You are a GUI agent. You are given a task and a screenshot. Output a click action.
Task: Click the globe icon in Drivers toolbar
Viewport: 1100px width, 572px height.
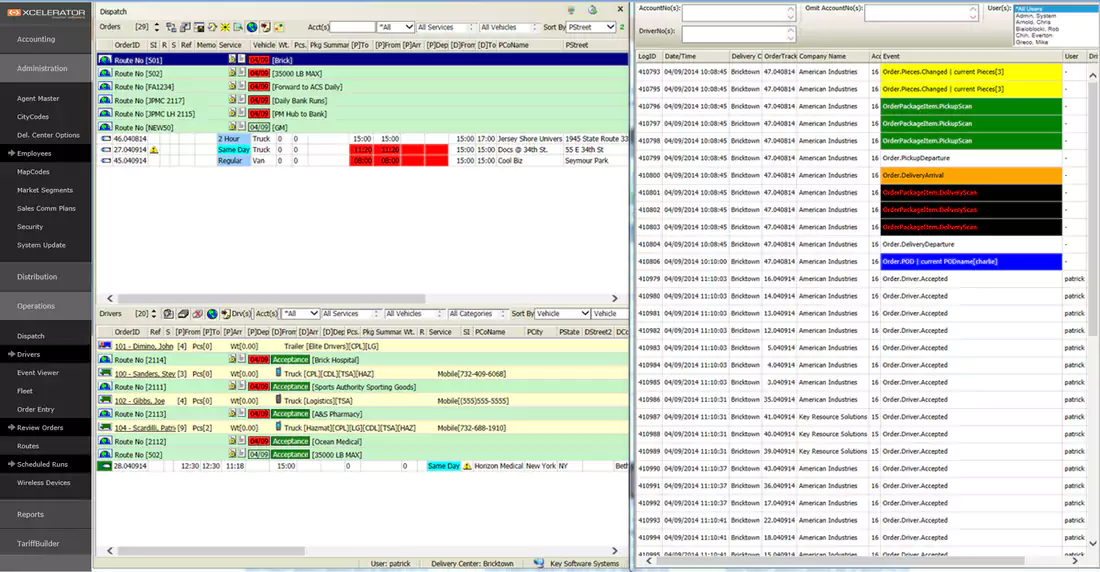(x=212, y=314)
